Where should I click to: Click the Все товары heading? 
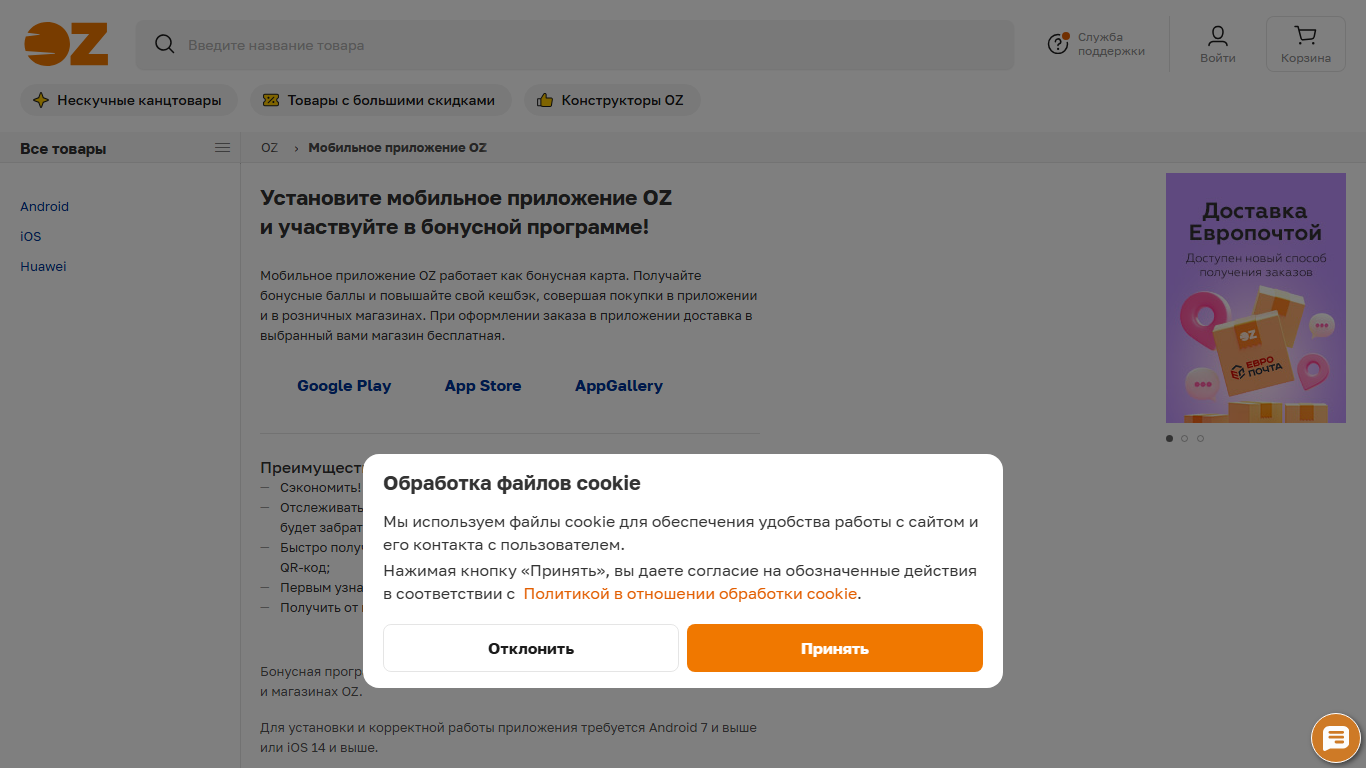(x=63, y=149)
